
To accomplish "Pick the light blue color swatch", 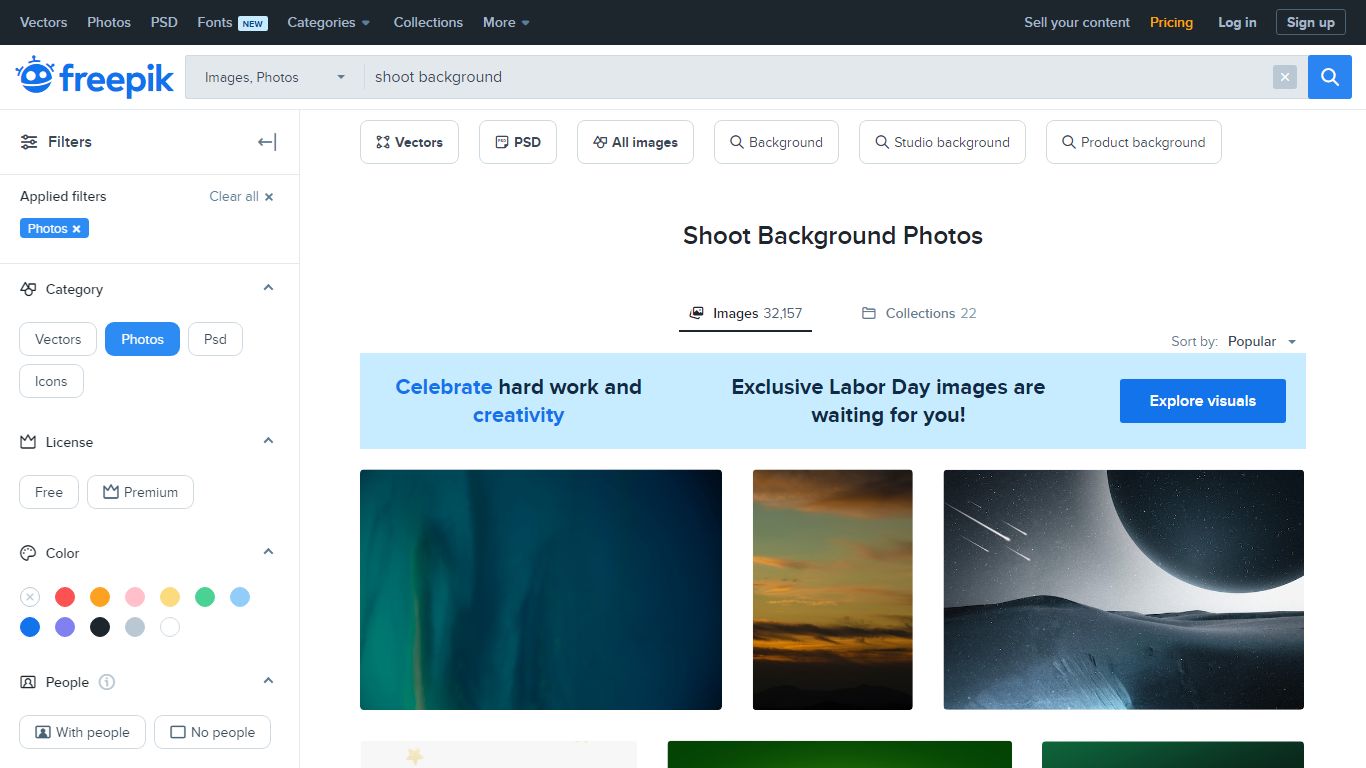I will point(240,597).
